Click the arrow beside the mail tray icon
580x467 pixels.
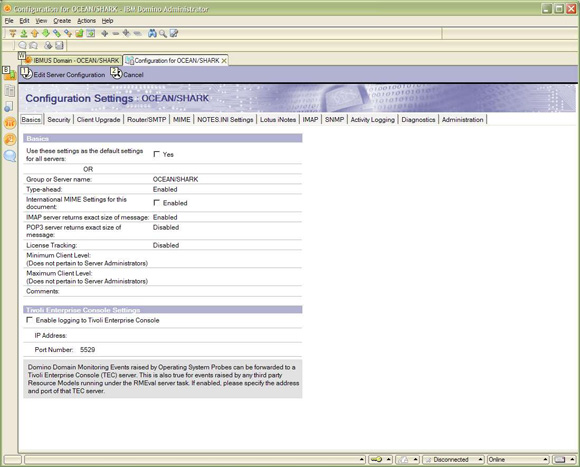click(x=572, y=460)
